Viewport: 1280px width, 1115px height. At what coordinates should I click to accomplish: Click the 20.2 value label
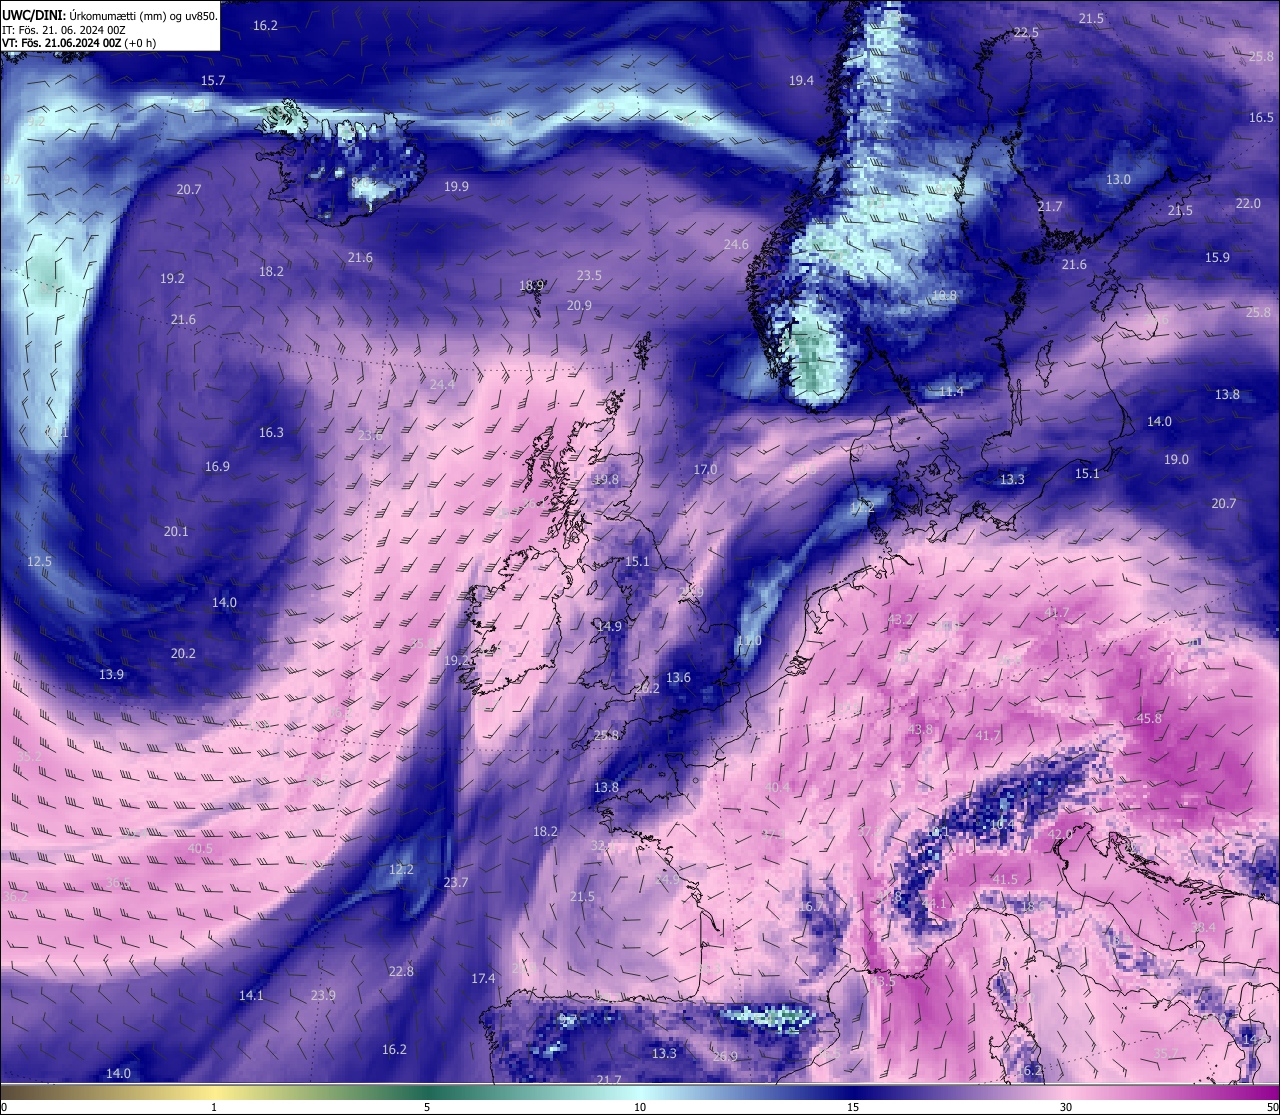(x=183, y=653)
